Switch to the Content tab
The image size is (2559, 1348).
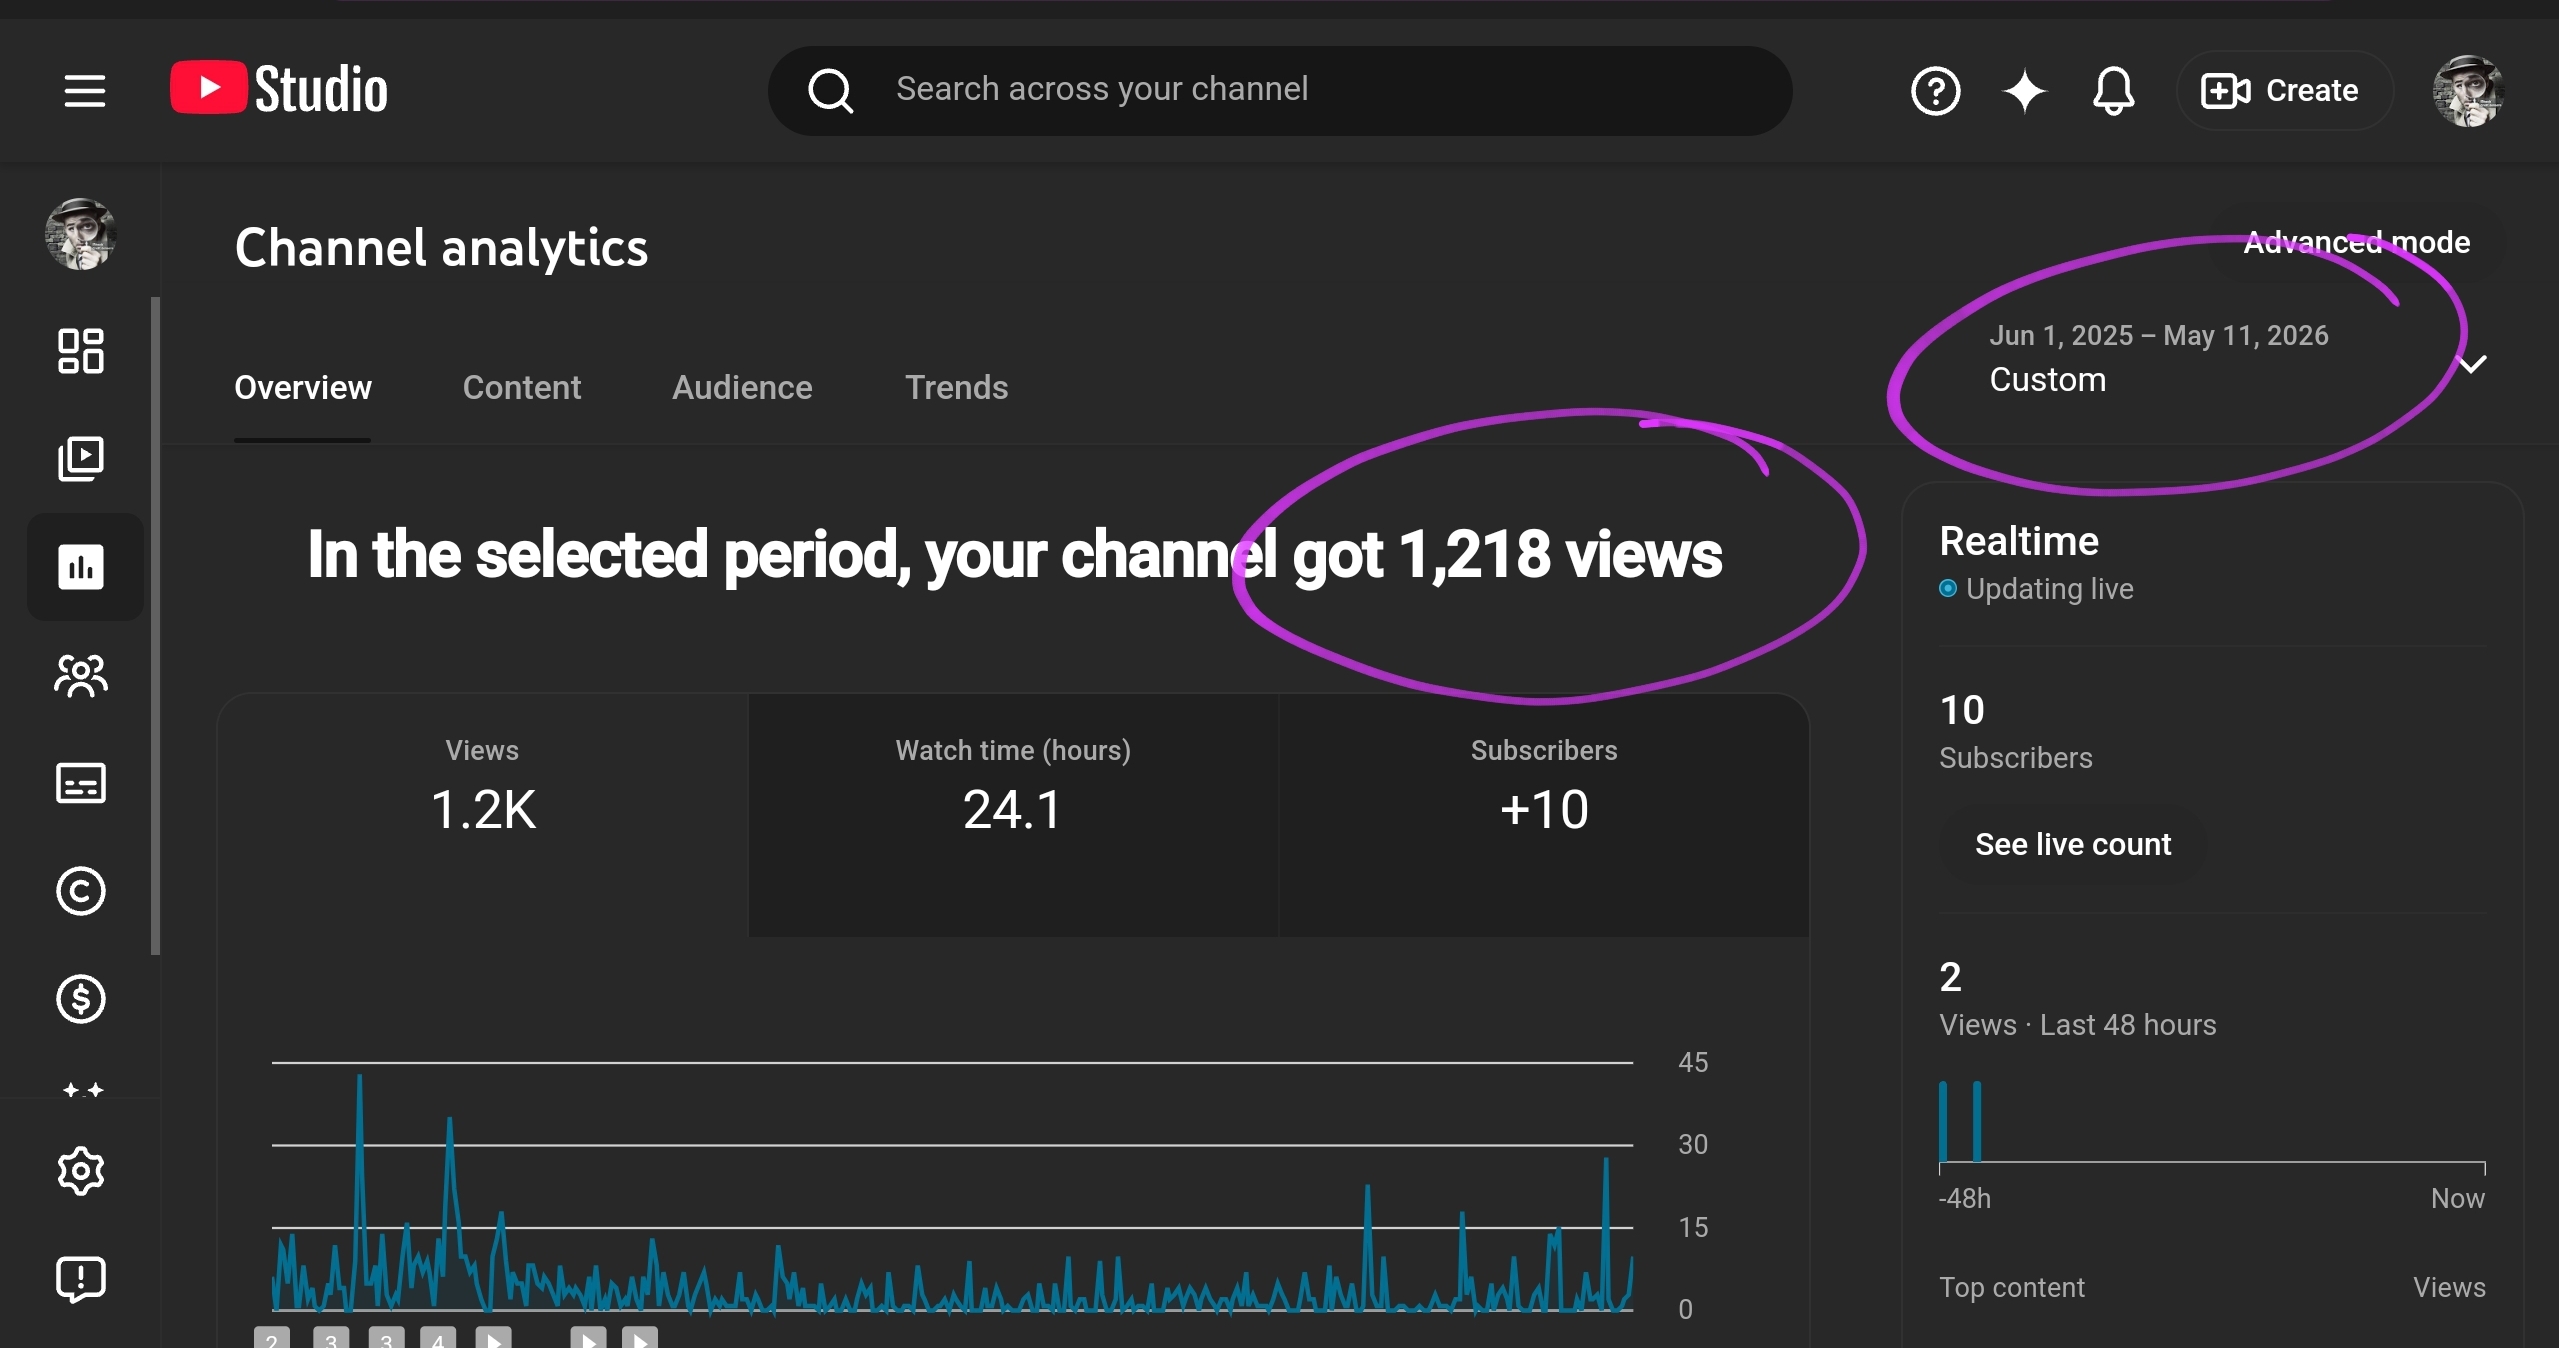(521, 388)
